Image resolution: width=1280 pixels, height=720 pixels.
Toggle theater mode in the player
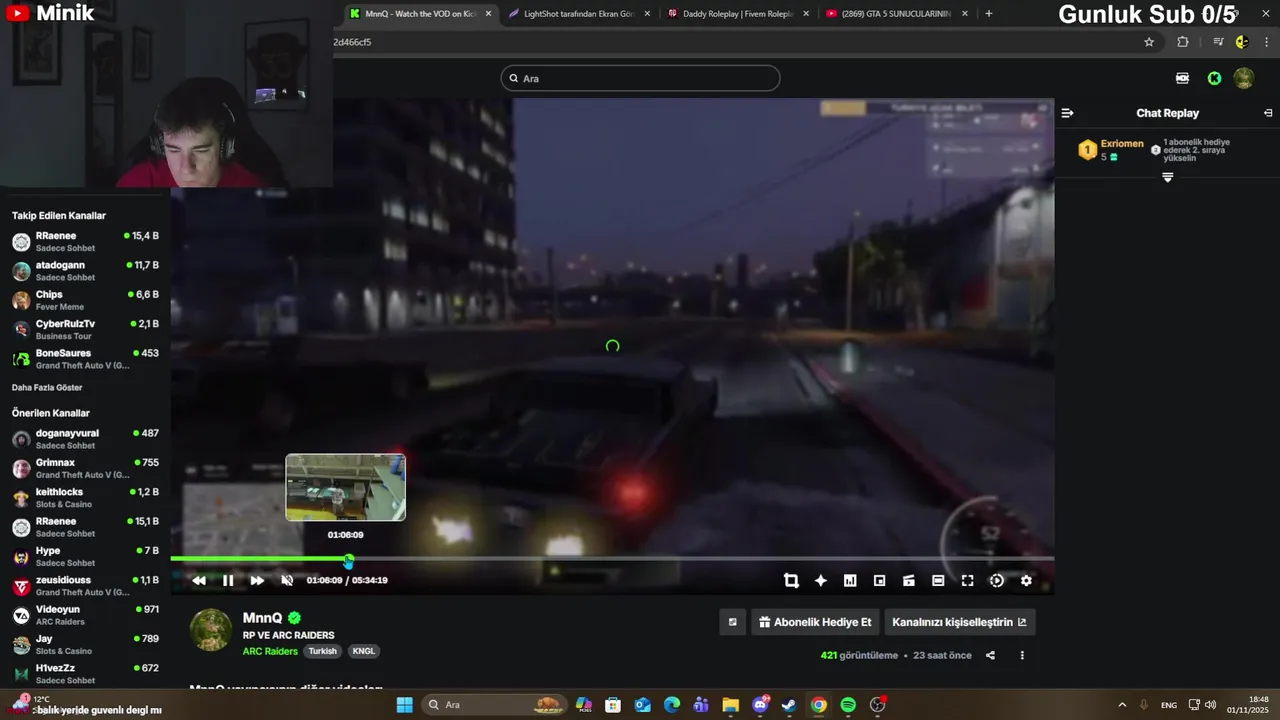point(938,580)
